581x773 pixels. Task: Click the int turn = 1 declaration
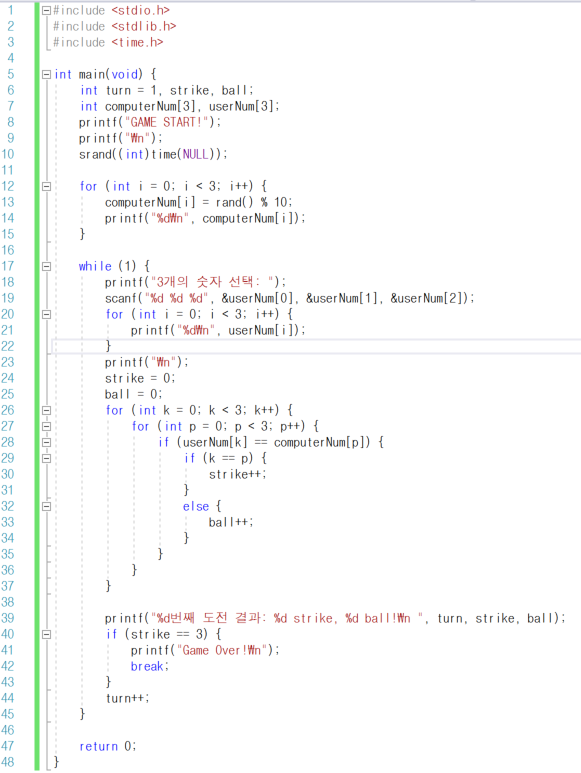pos(118,90)
